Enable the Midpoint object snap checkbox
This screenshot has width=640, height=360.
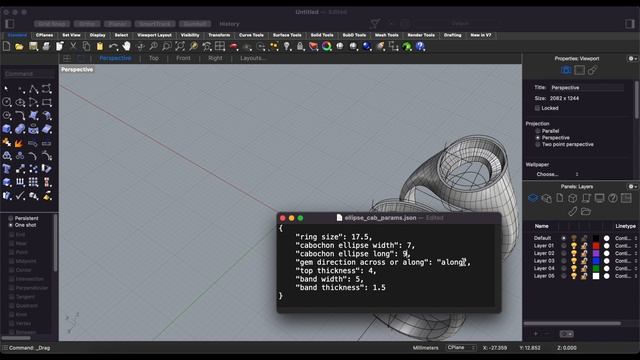coord(11,261)
